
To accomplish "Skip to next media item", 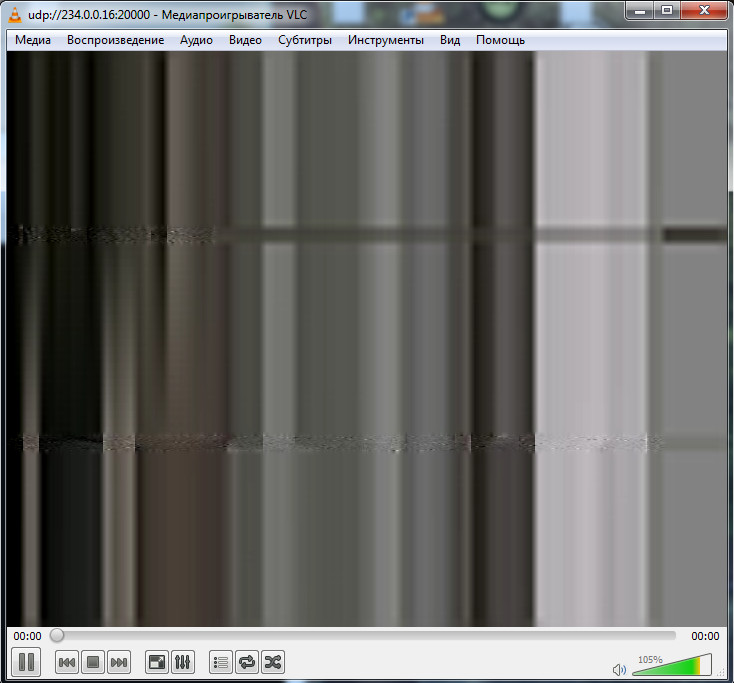I will [119, 662].
